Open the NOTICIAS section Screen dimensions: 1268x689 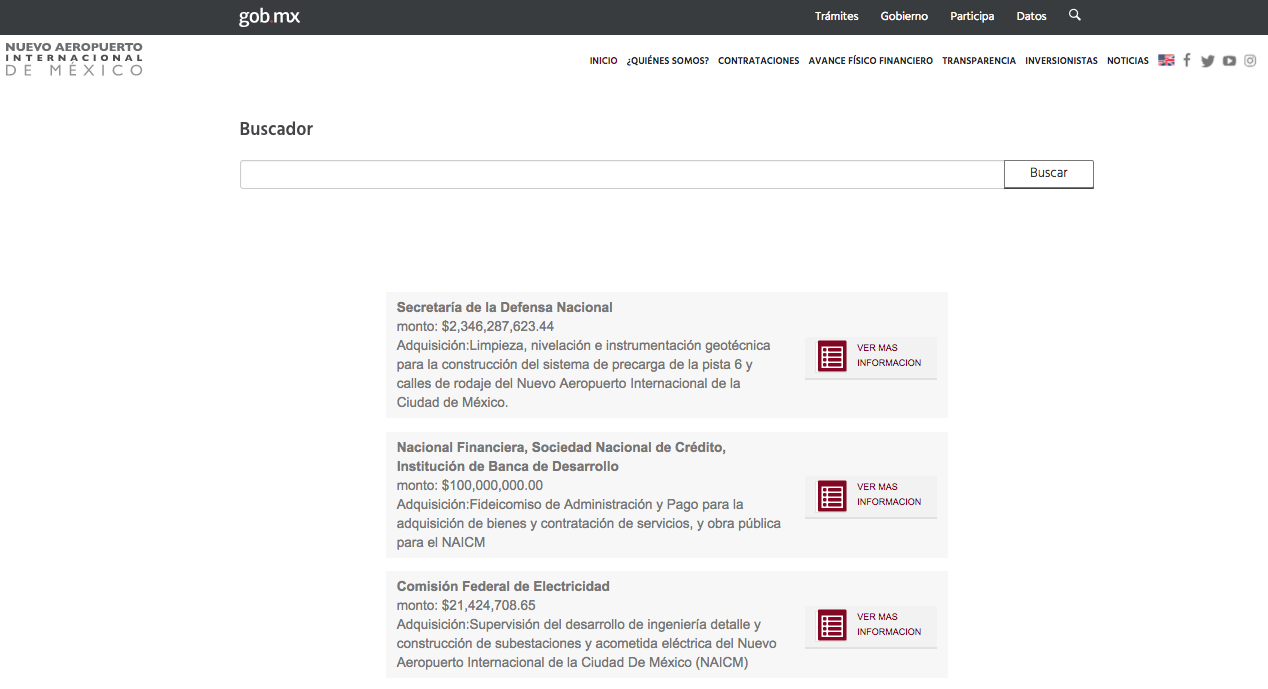coord(1128,61)
